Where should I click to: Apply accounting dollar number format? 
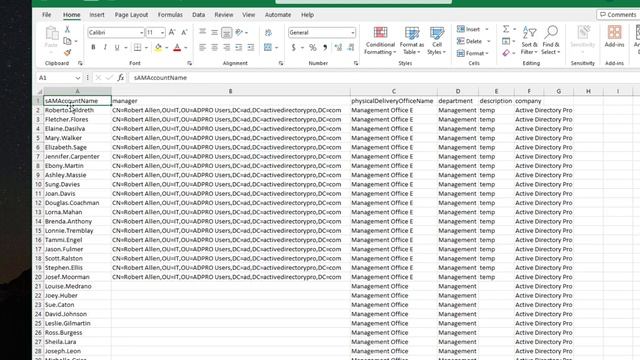click(293, 48)
